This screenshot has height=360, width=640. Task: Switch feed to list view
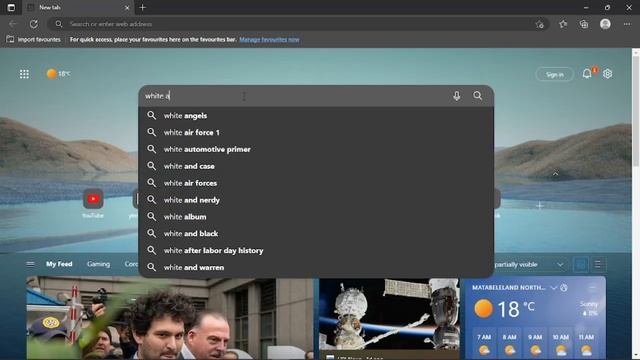[x=598, y=264]
